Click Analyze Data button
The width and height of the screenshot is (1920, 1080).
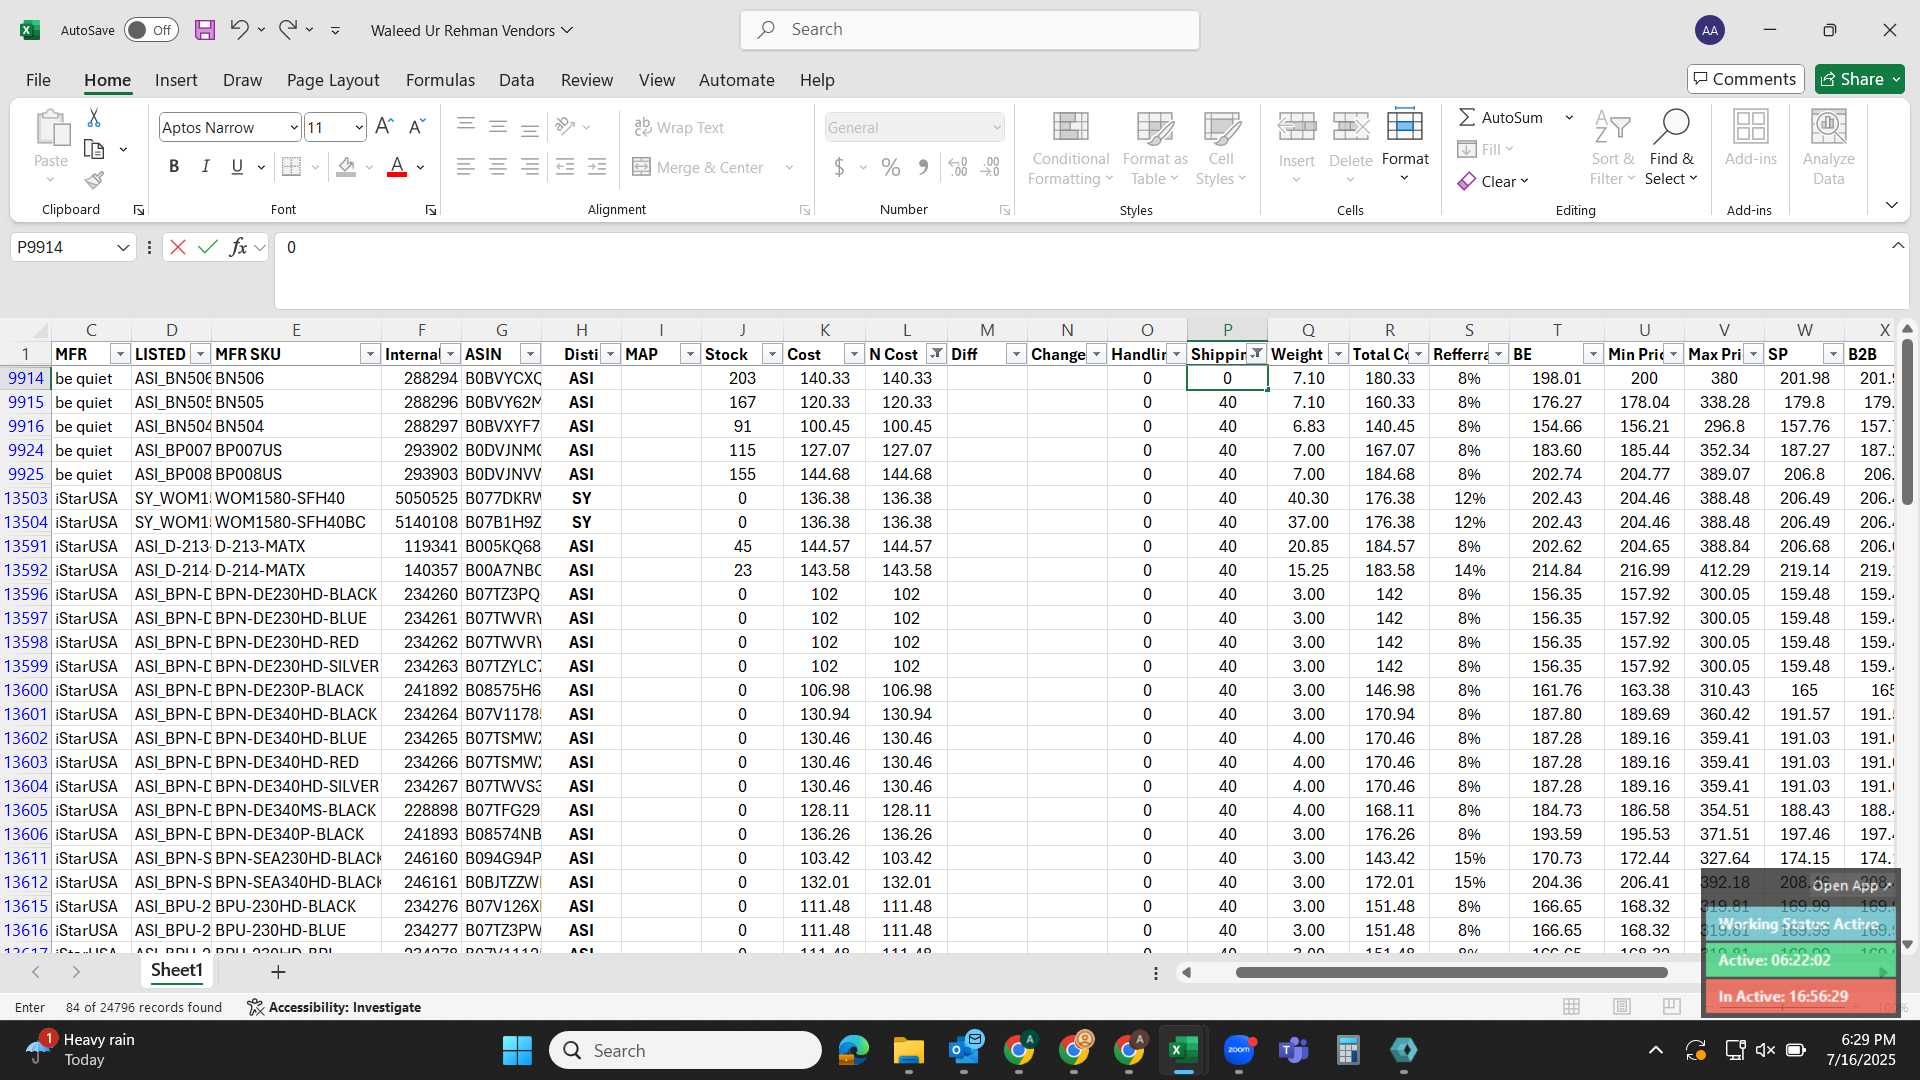(x=1828, y=148)
